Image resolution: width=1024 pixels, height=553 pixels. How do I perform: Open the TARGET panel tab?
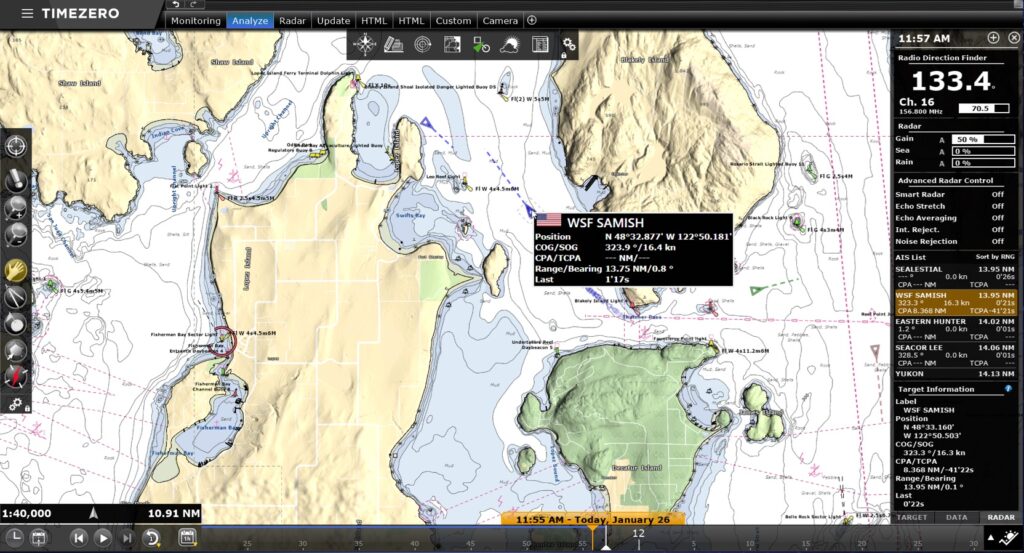[x=912, y=517]
